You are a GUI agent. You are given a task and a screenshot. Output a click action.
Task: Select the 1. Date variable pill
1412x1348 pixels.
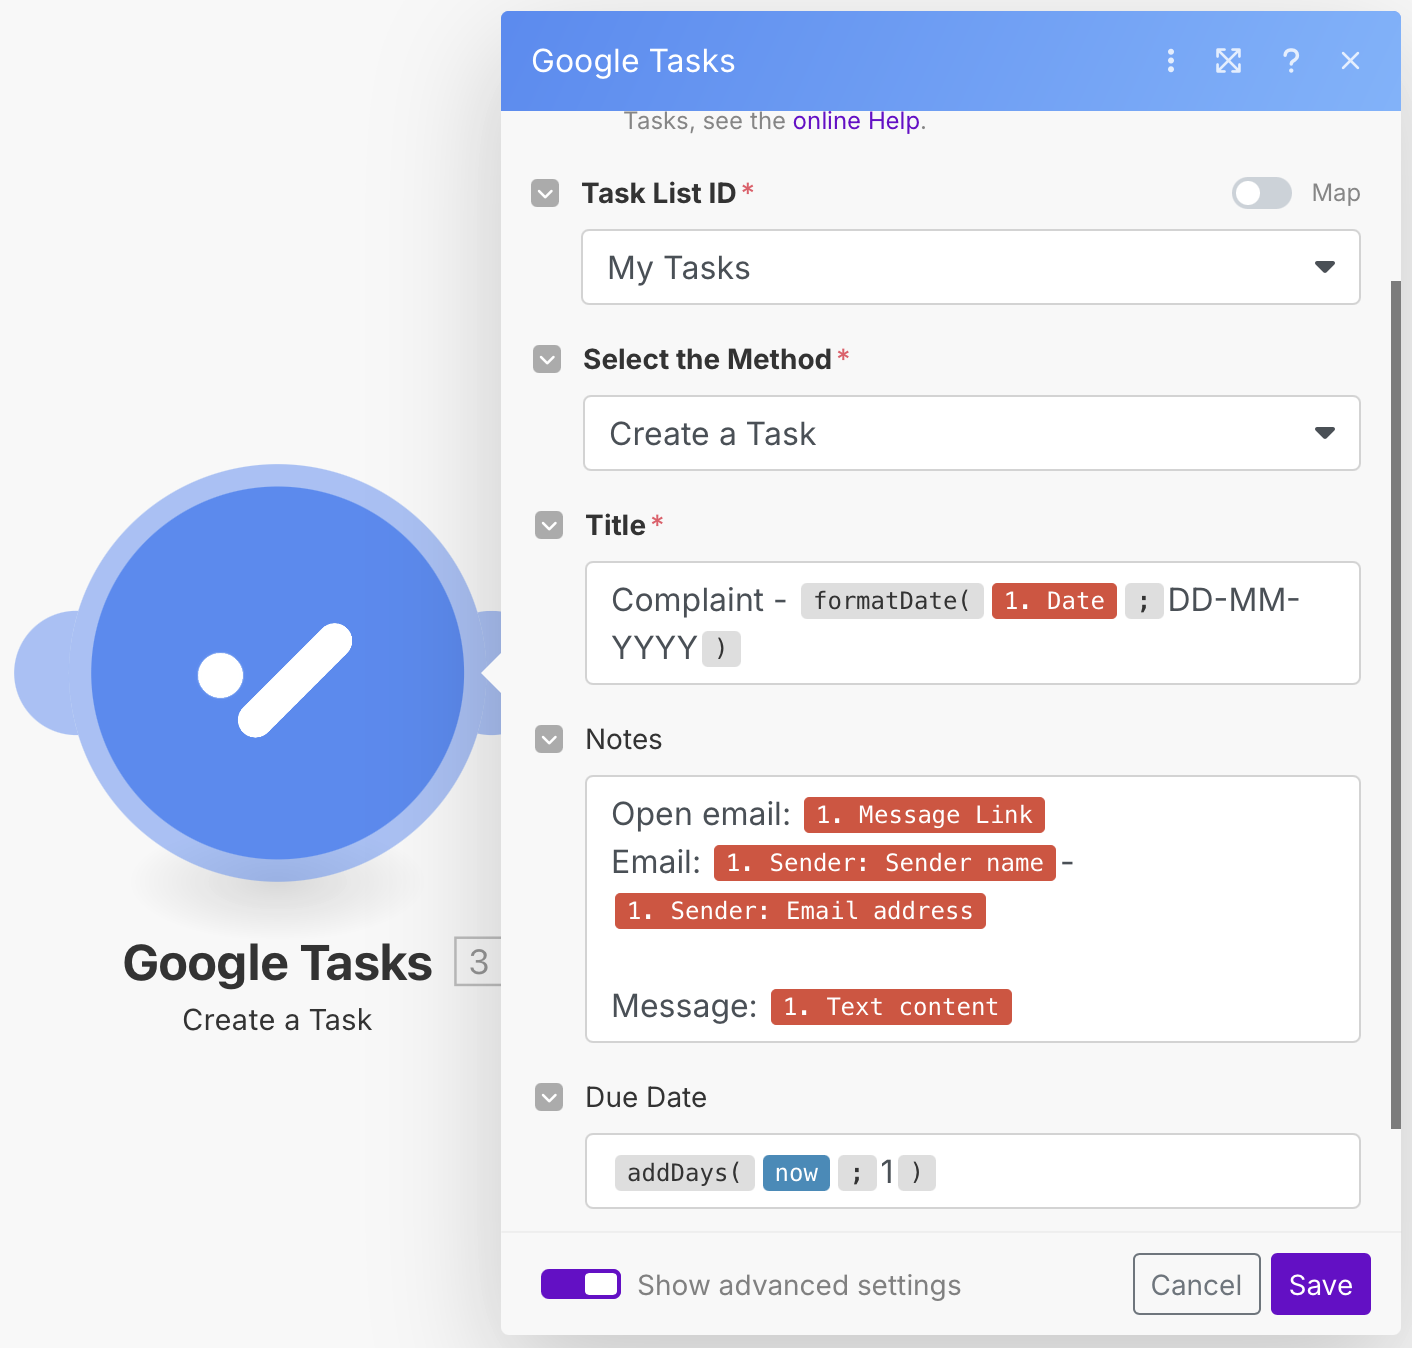tap(1054, 601)
